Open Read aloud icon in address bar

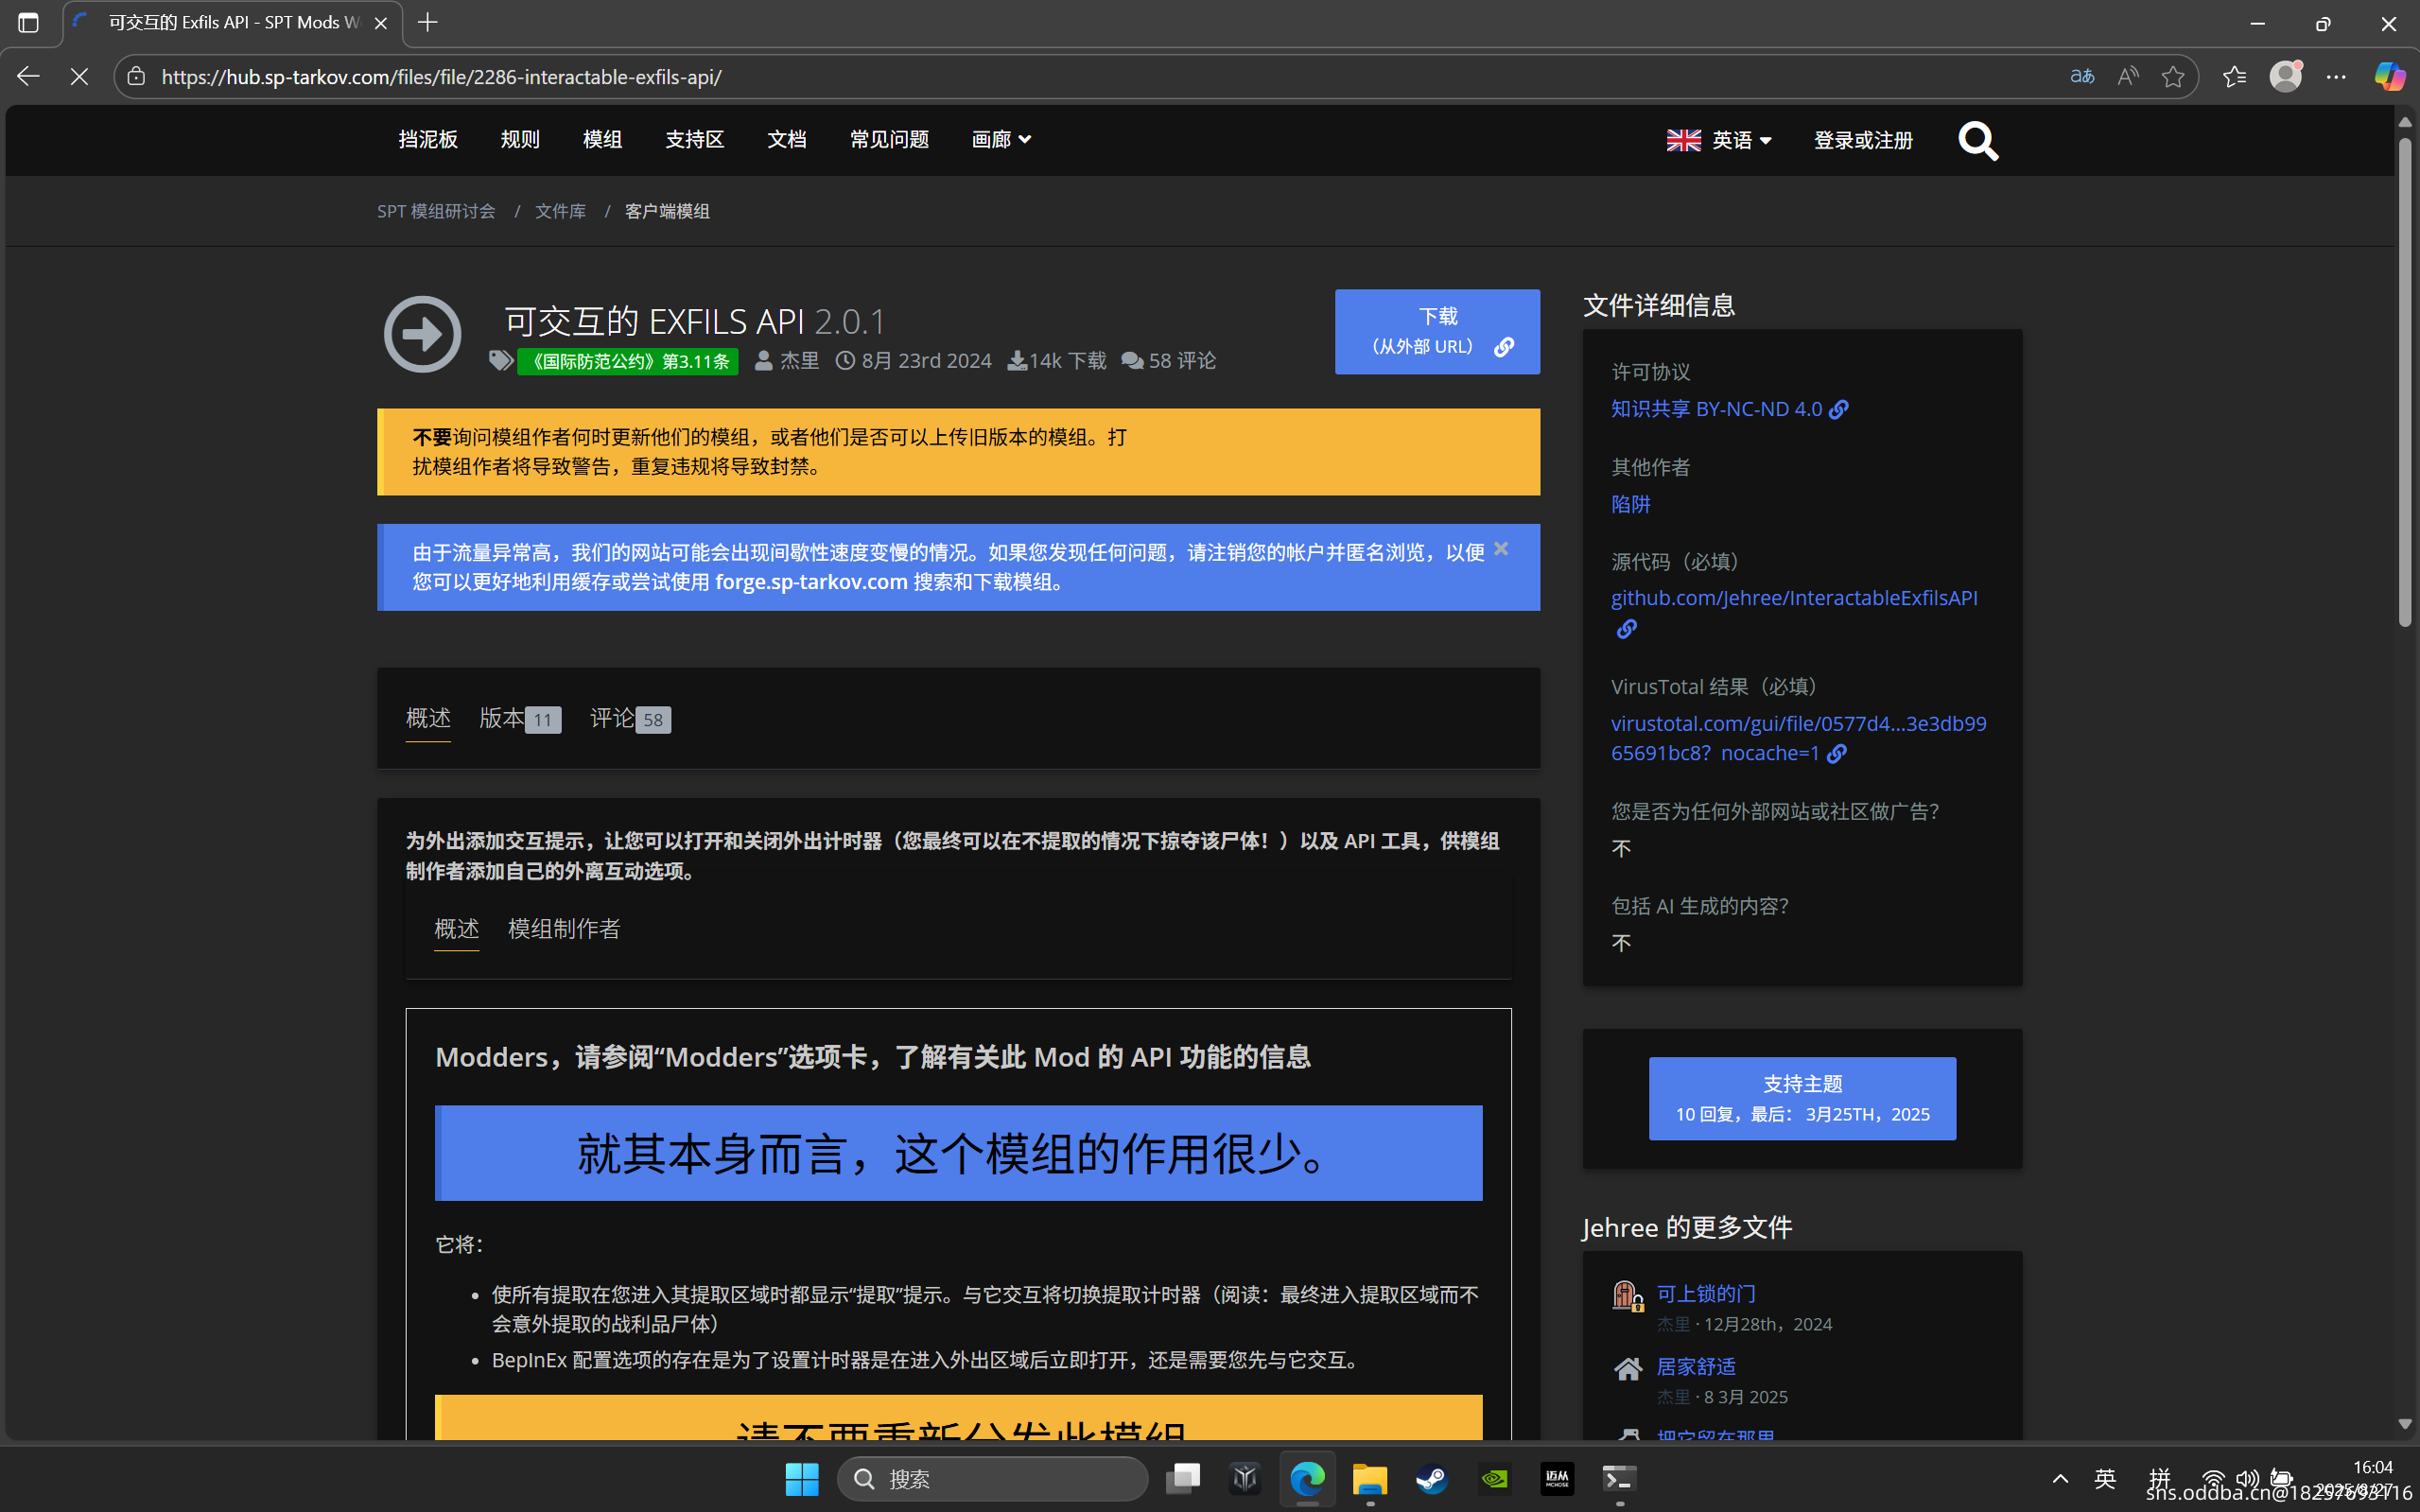click(x=2128, y=77)
